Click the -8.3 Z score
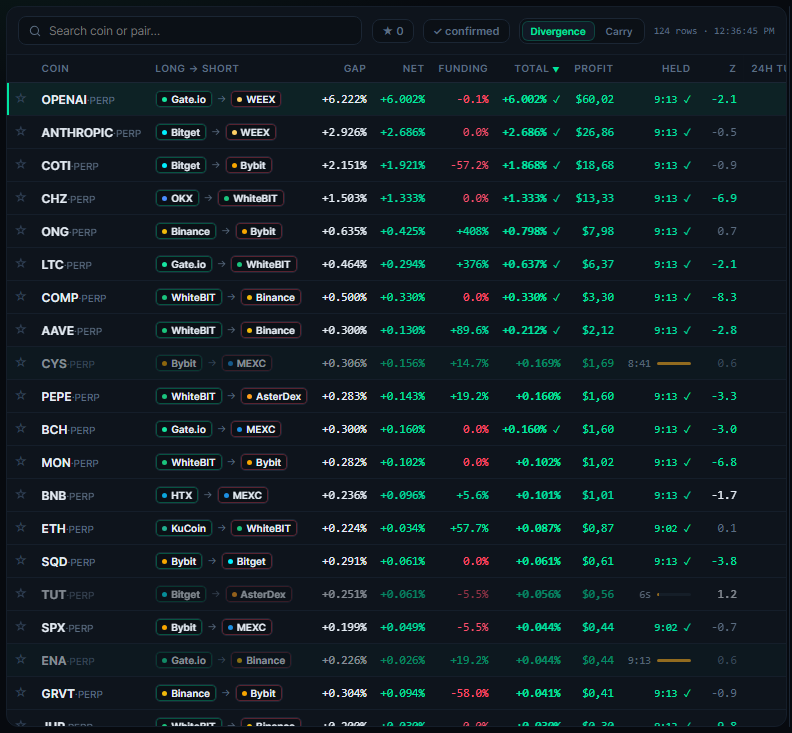 tap(724, 298)
